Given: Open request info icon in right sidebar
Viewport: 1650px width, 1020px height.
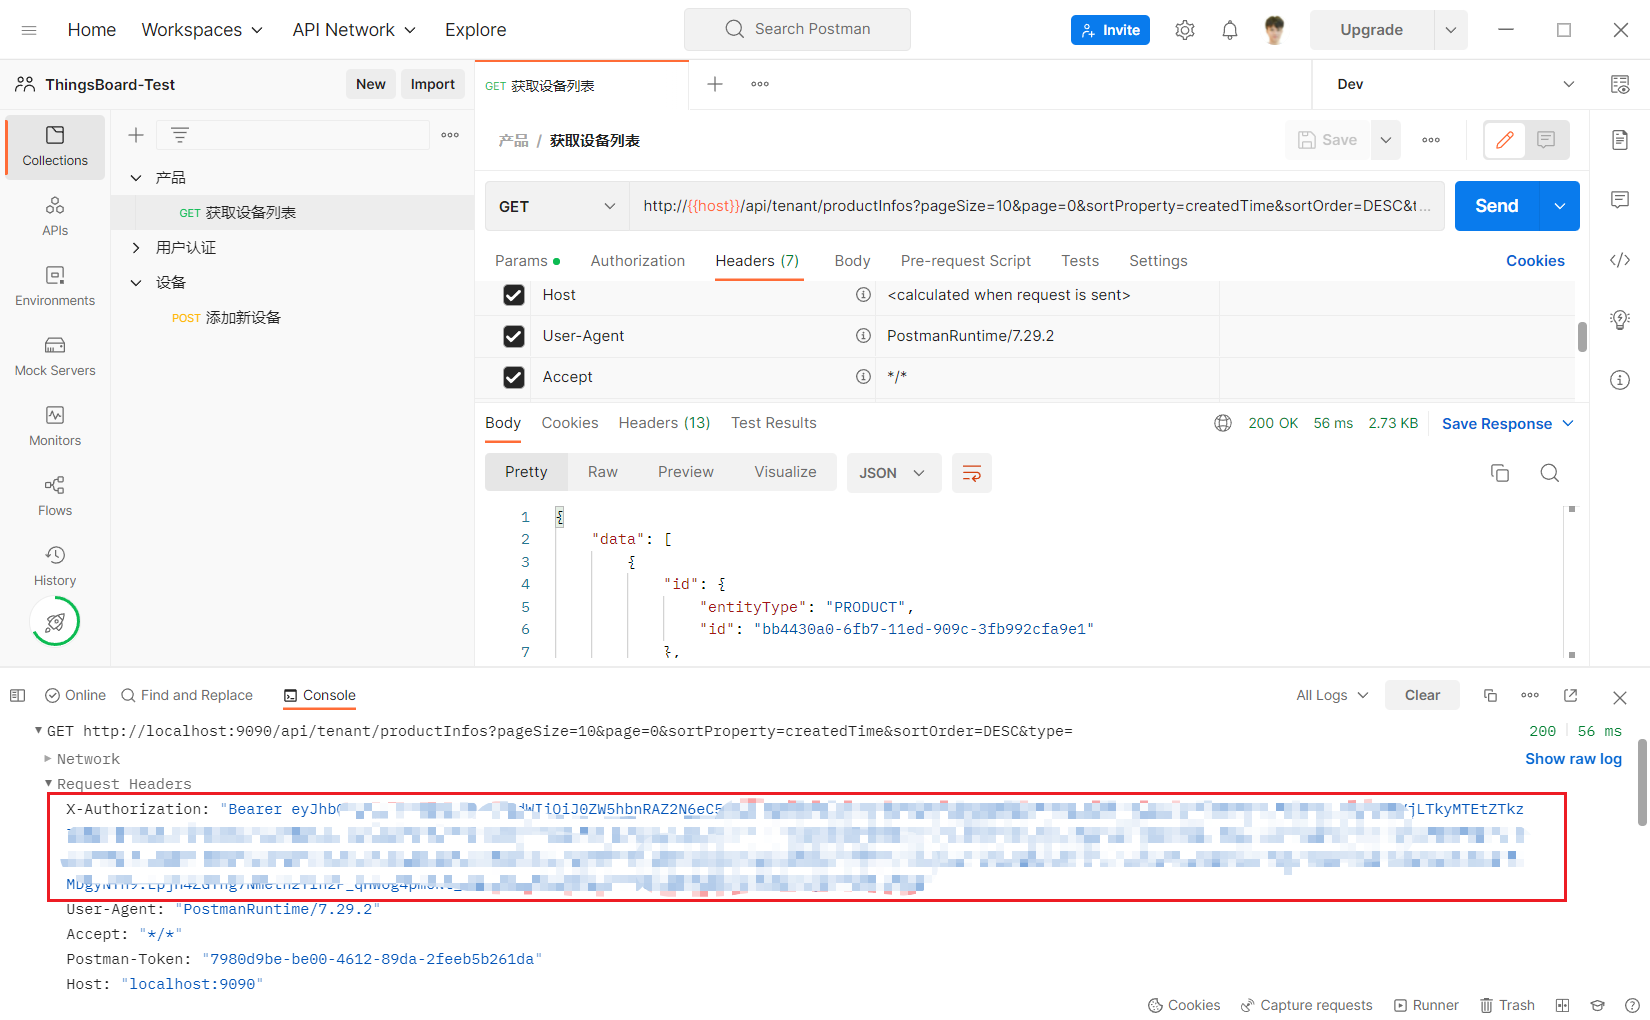Looking at the screenshot, I should pos(1620,380).
